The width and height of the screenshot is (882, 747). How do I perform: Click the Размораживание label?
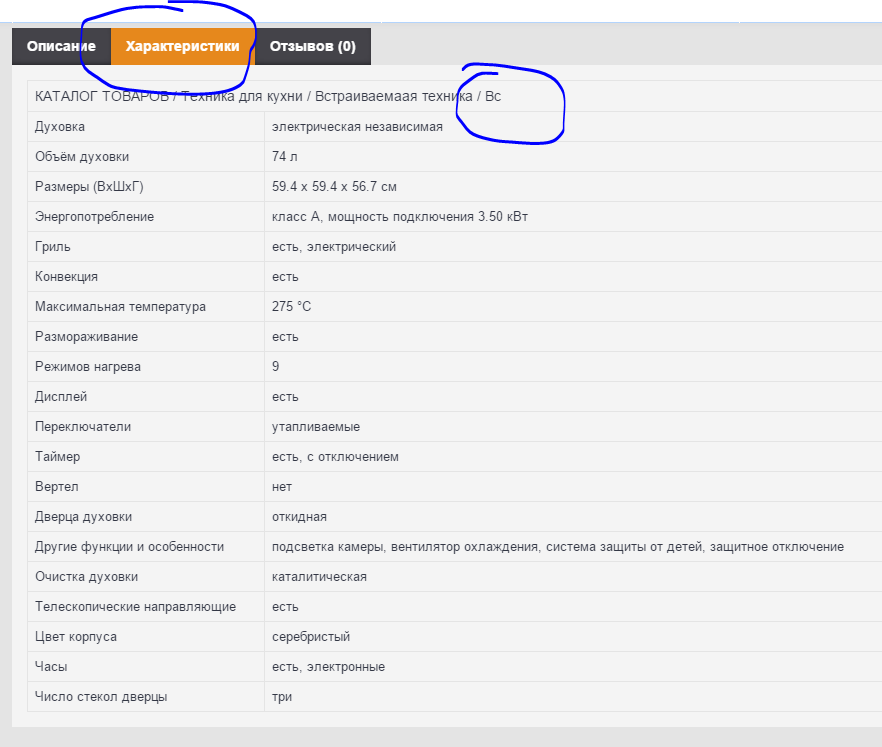point(87,336)
